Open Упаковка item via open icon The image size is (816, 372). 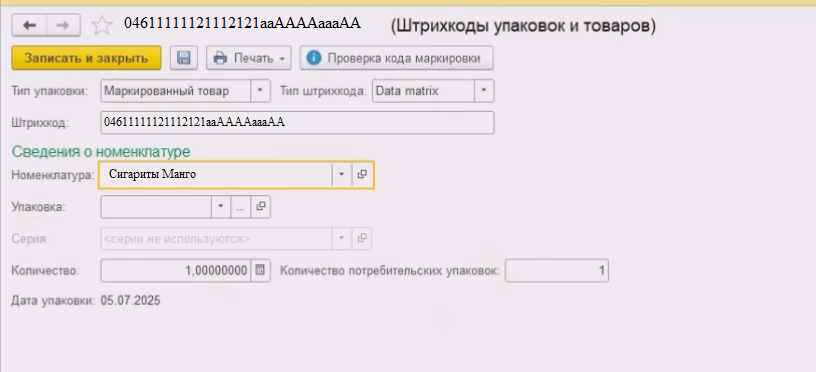(x=260, y=207)
